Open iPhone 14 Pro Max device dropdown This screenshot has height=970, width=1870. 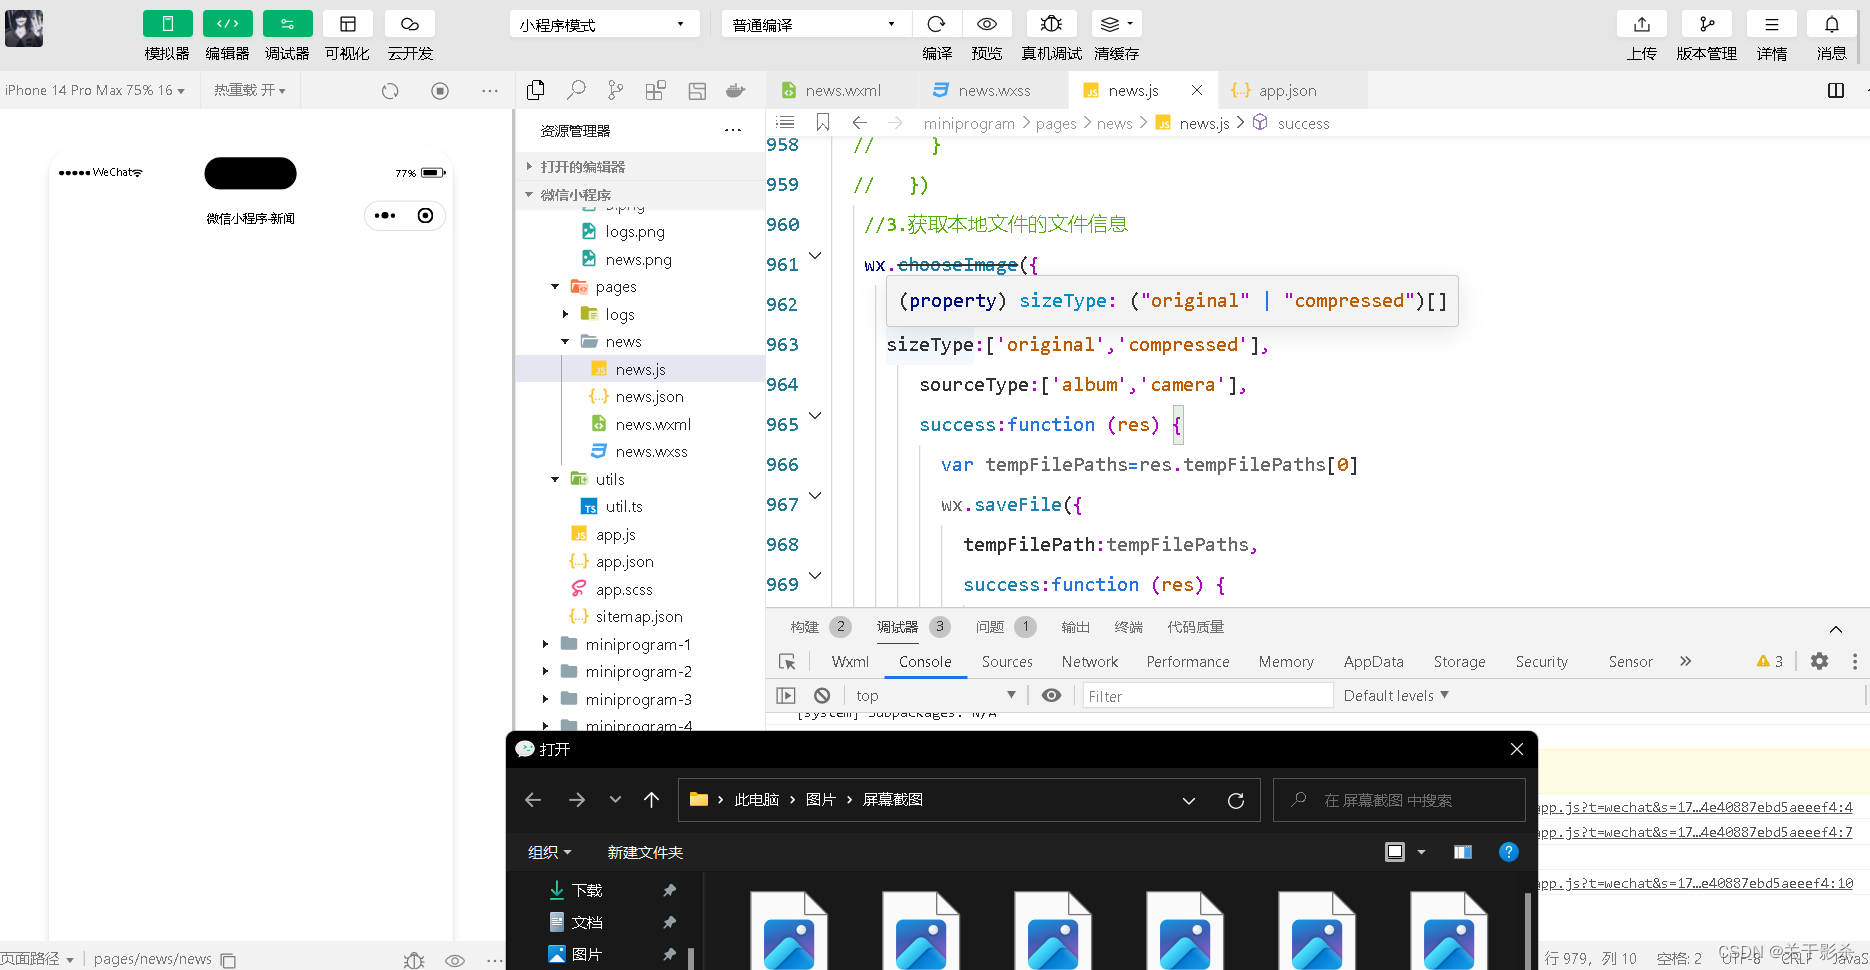[x=94, y=90]
